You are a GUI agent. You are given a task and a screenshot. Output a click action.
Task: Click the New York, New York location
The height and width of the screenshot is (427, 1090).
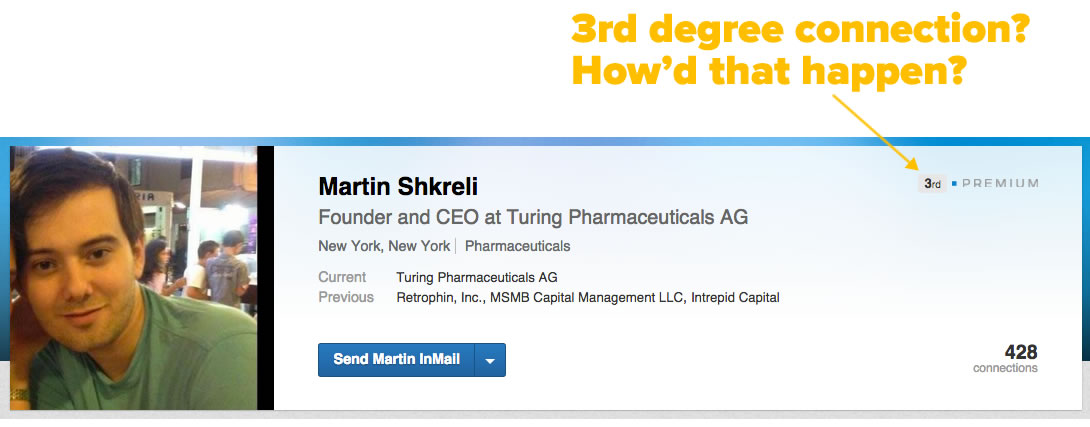[x=384, y=246]
